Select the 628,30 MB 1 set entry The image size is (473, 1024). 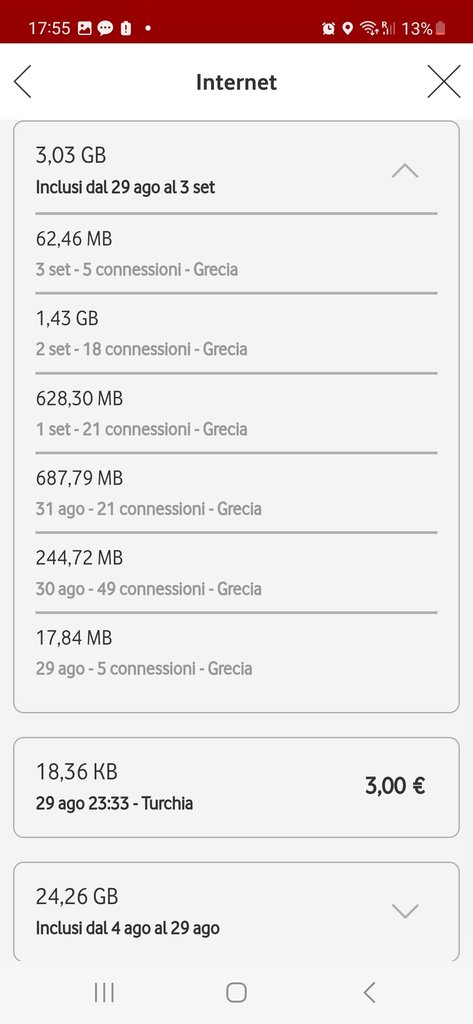(236, 413)
